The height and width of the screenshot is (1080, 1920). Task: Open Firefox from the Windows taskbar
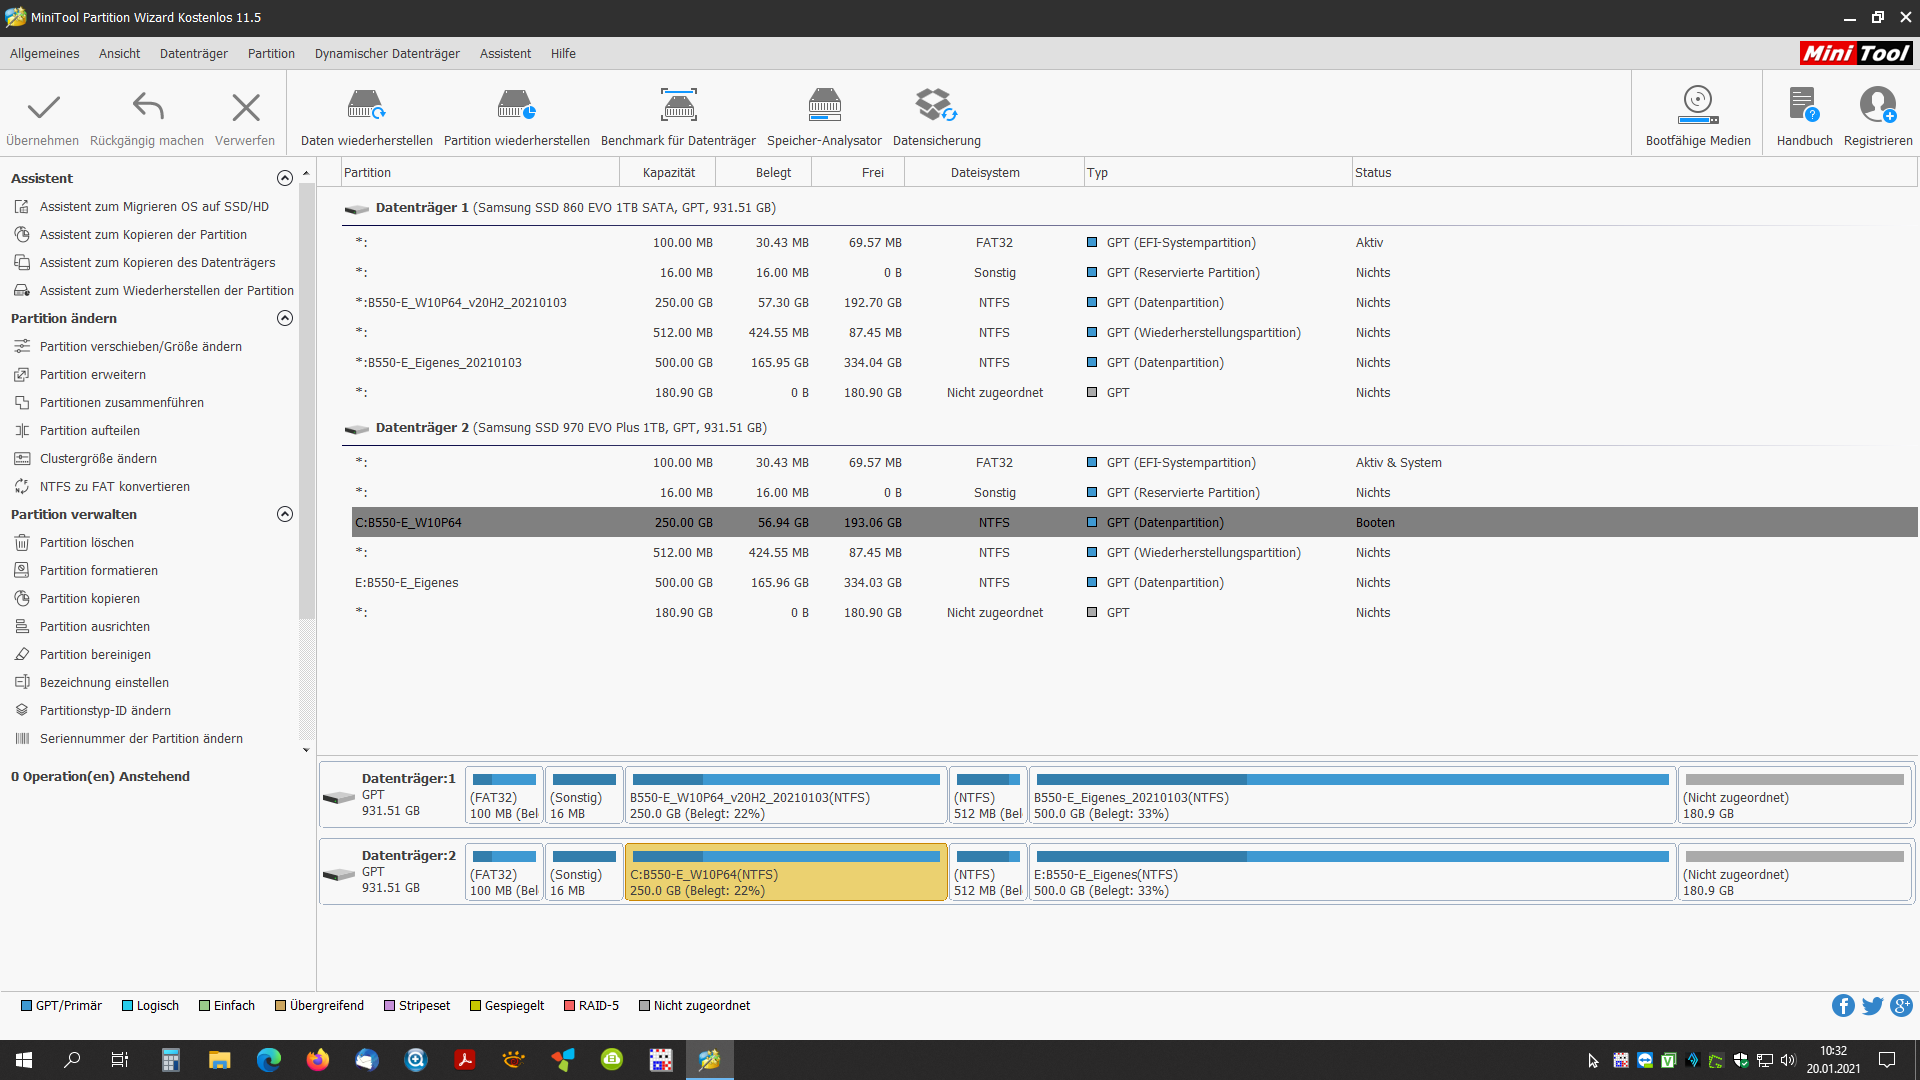318,1060
